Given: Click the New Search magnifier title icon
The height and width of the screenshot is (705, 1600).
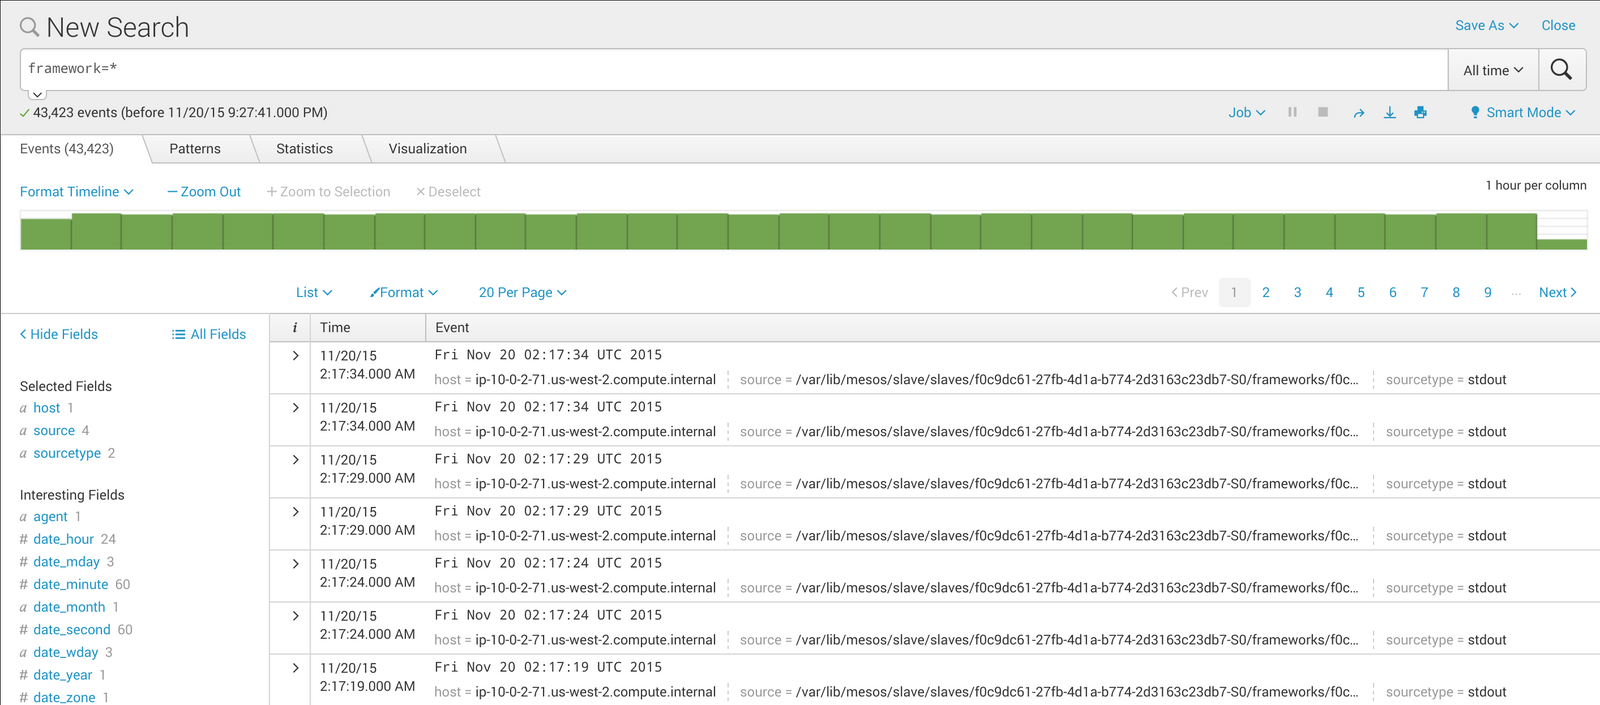Looking at the screenshot, I should pyautogui.click(x=30, y=27).
